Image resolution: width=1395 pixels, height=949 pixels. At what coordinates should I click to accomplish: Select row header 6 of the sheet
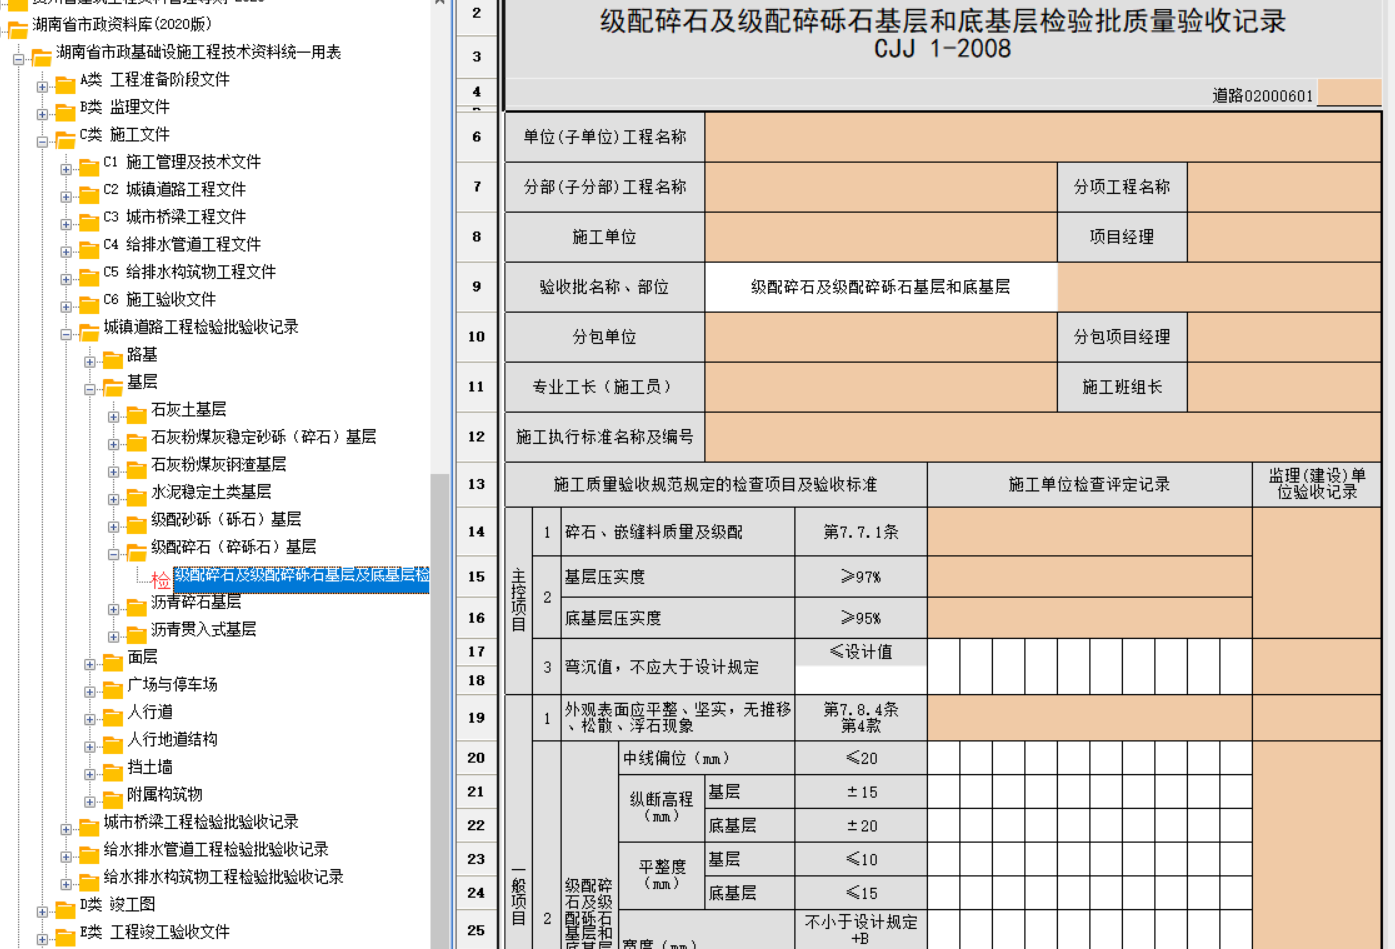476,137
